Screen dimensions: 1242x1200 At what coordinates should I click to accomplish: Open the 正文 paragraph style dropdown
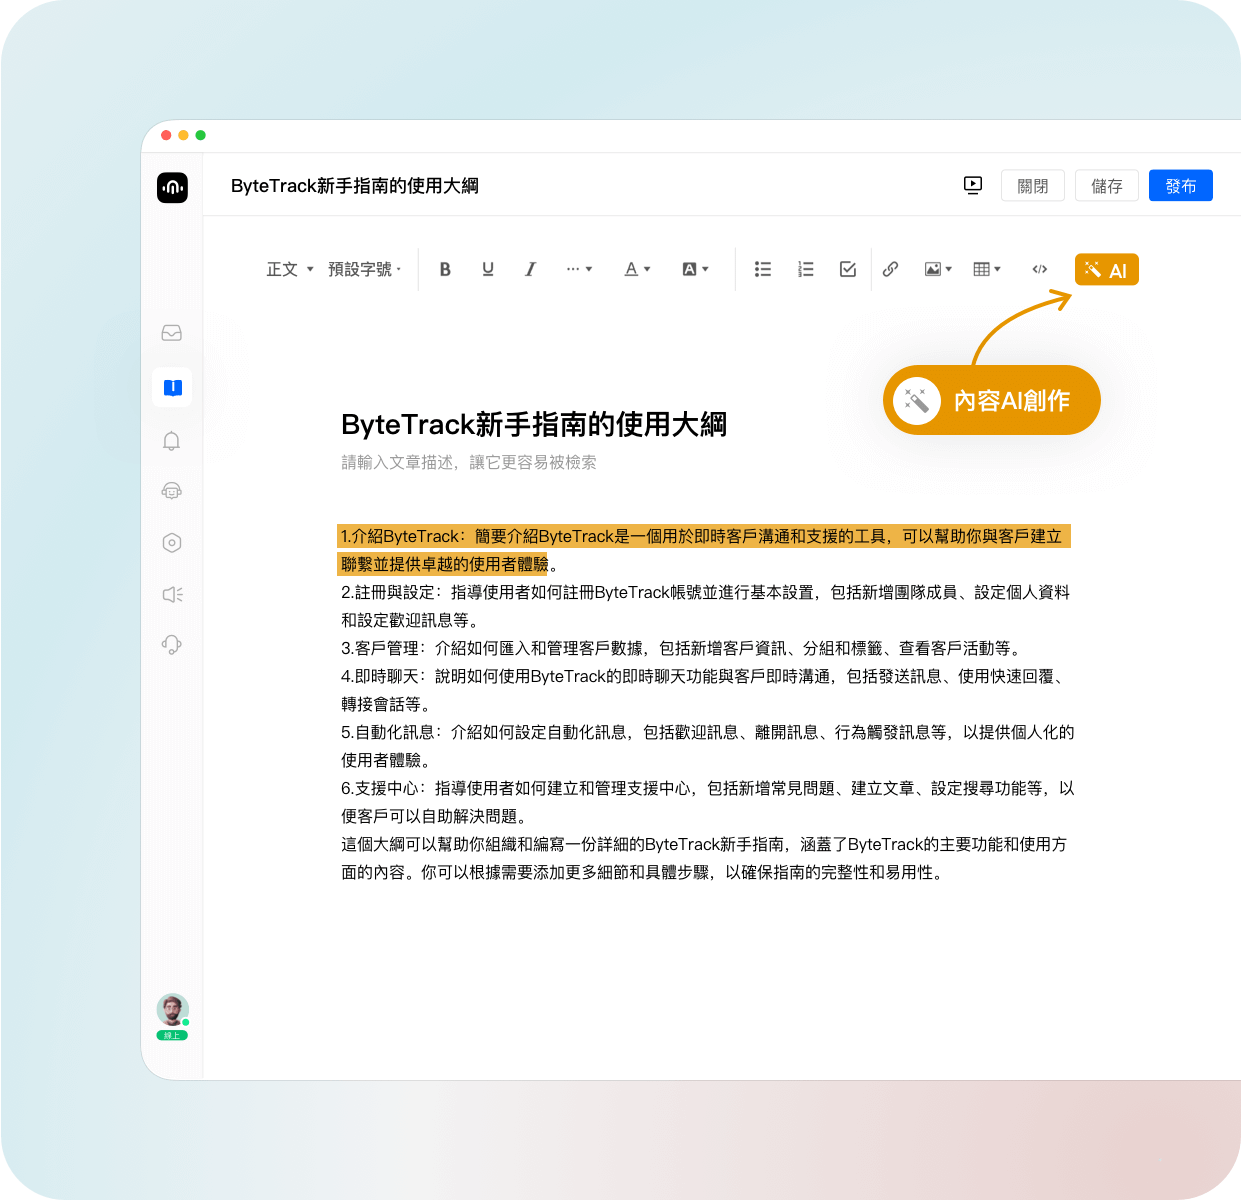pyautogui.click(x=290, y=269)
